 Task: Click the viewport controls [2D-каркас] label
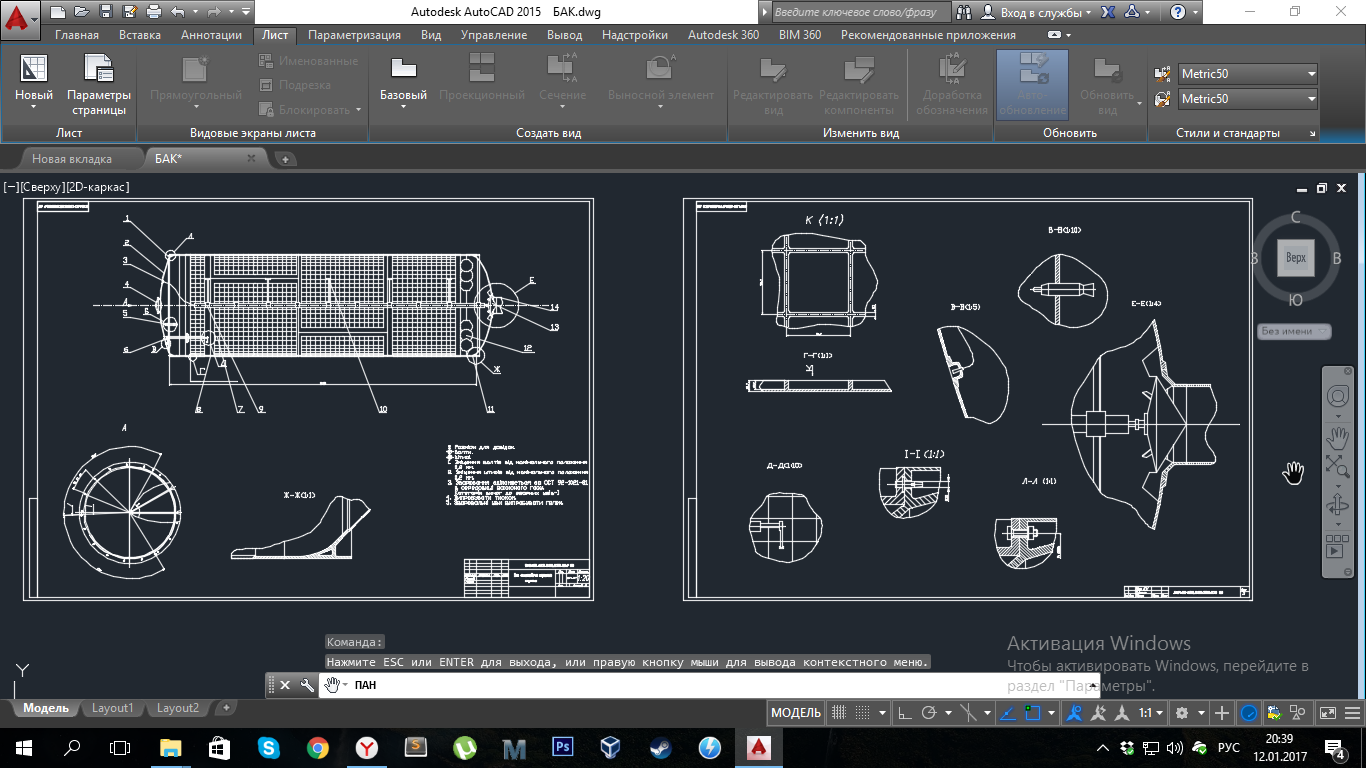click(x=99, y=187)
